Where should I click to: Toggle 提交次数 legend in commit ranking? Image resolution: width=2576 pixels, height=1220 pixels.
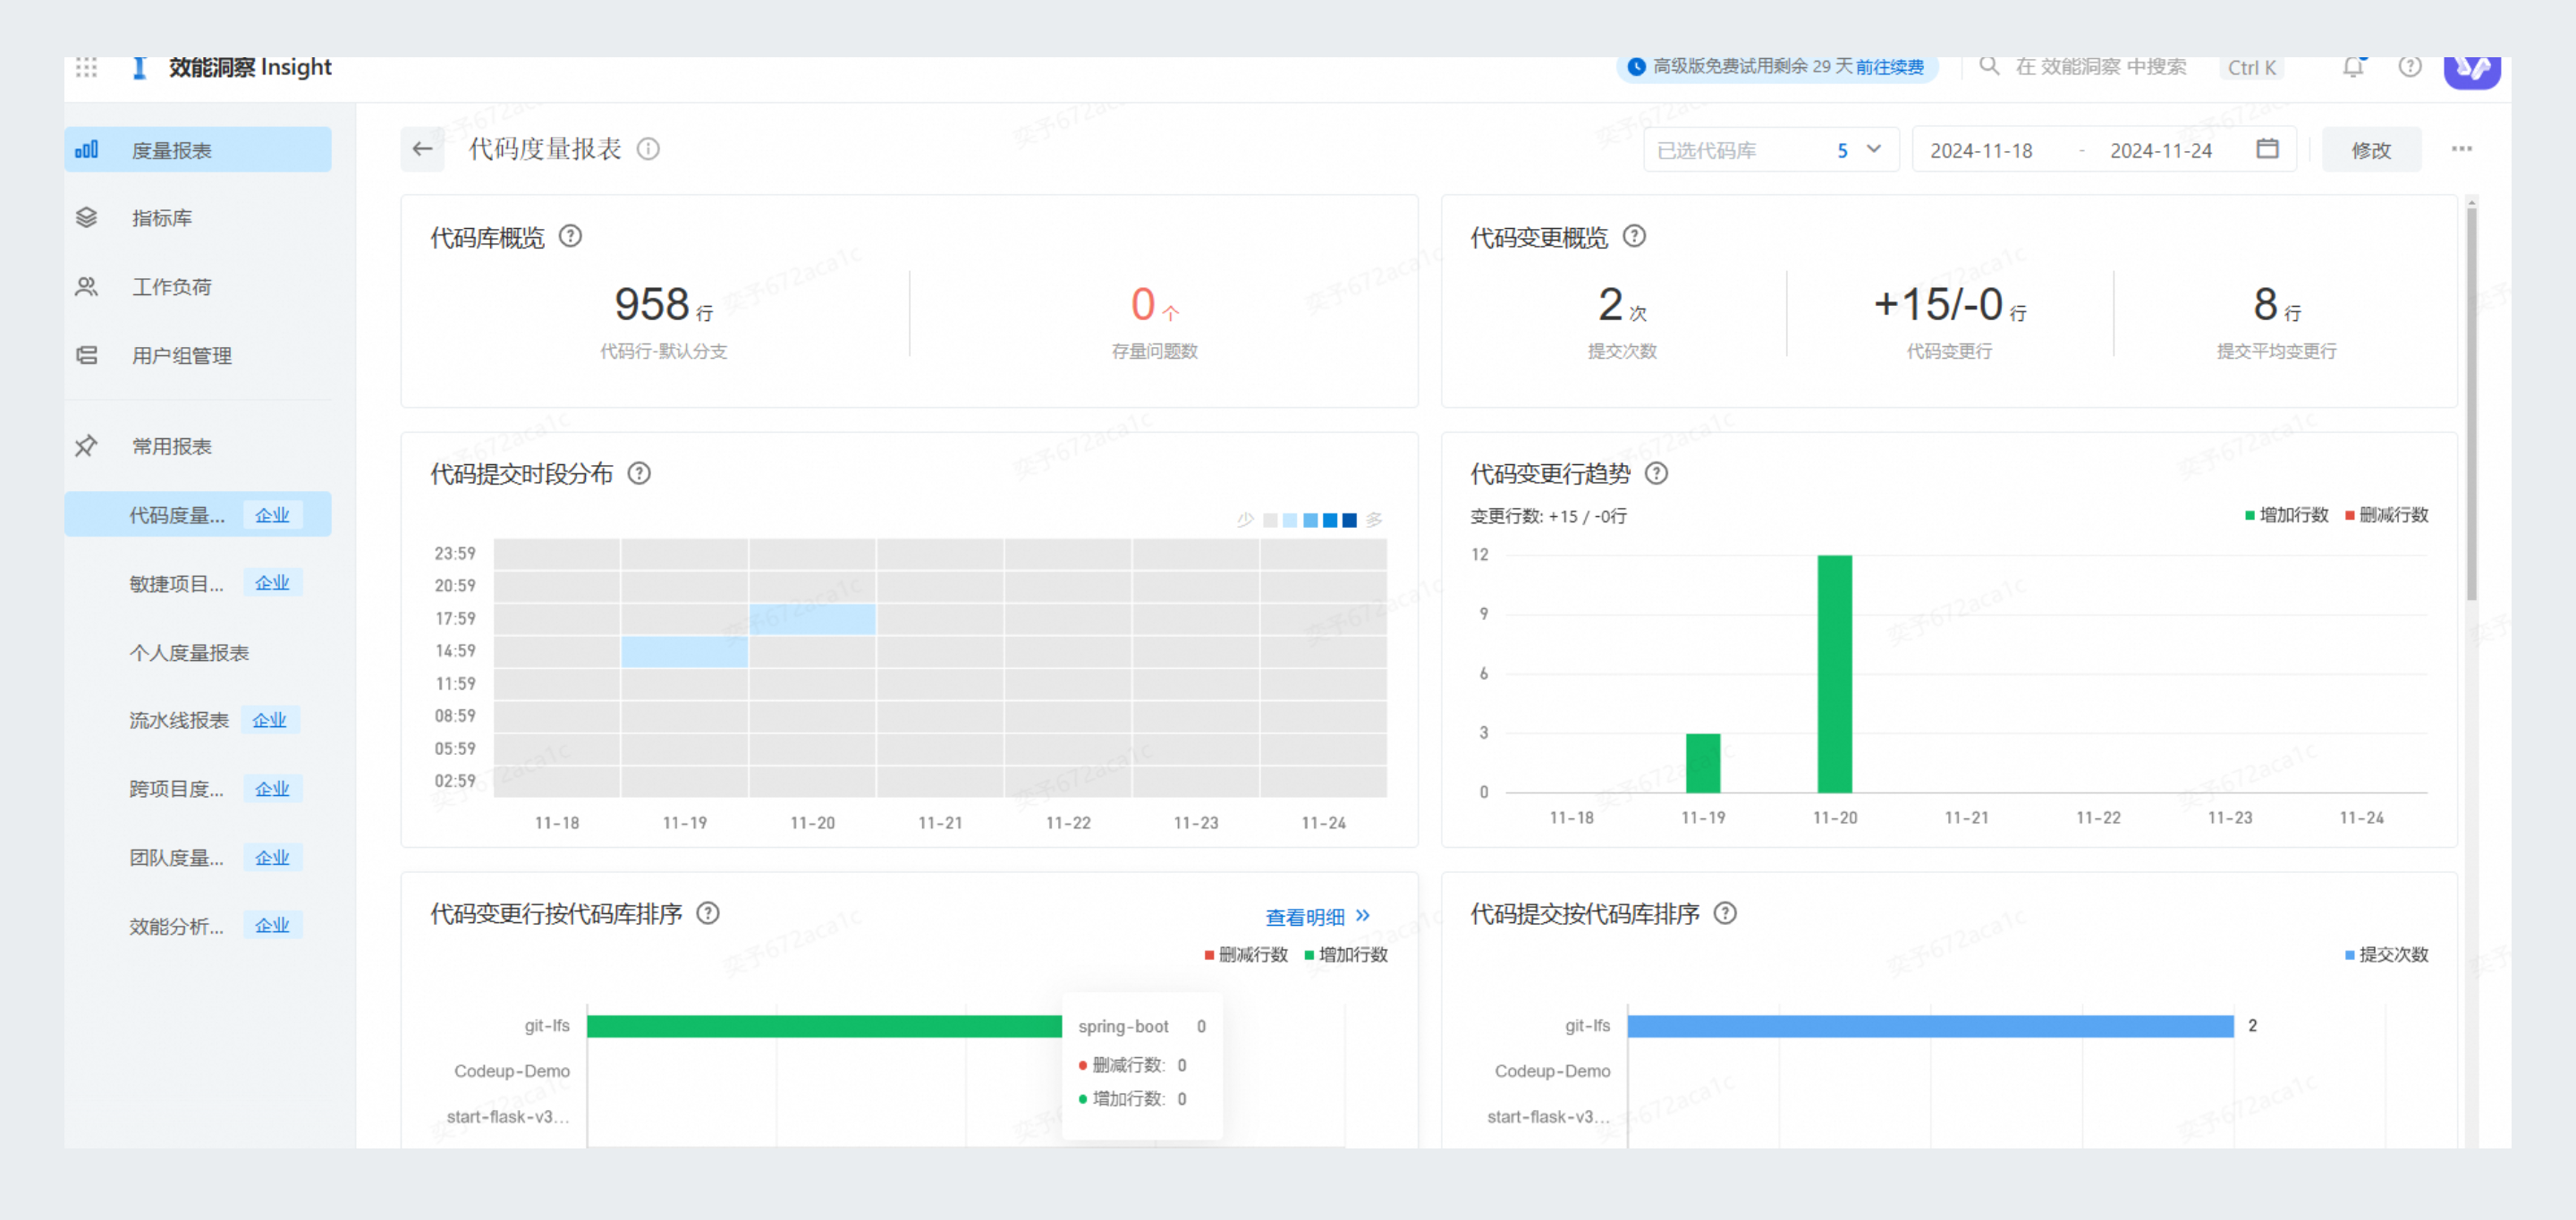point(2386,955)
